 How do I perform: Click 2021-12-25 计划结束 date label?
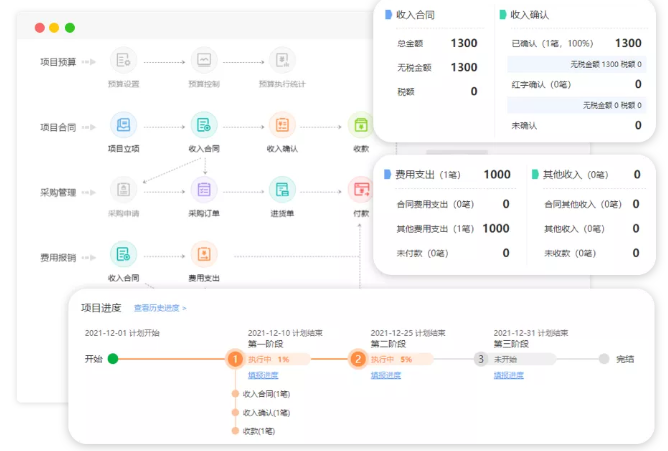(408, 333)
